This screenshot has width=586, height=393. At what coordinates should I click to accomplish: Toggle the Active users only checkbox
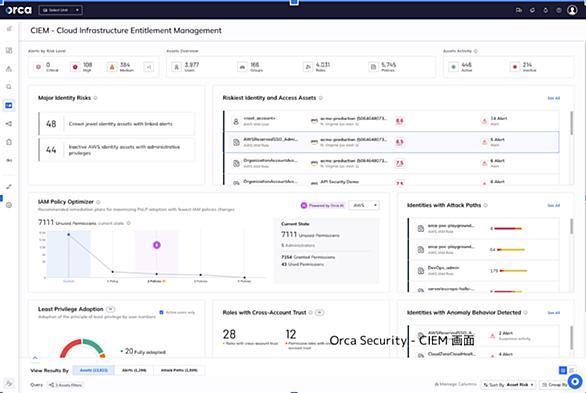[x=161, y=312]
